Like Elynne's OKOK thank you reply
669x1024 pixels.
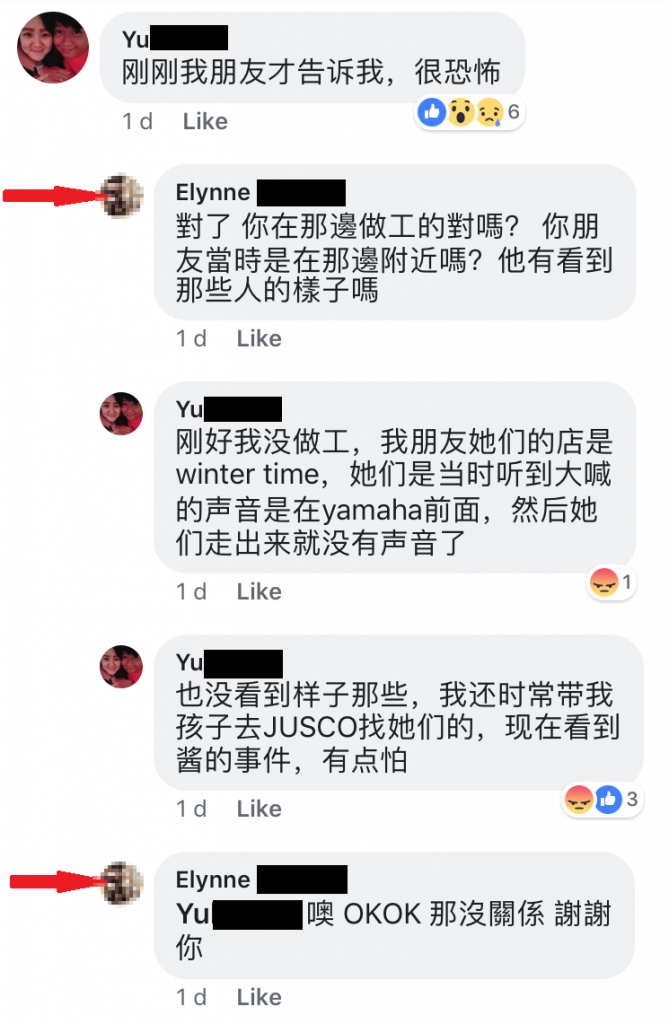(259, 997)
